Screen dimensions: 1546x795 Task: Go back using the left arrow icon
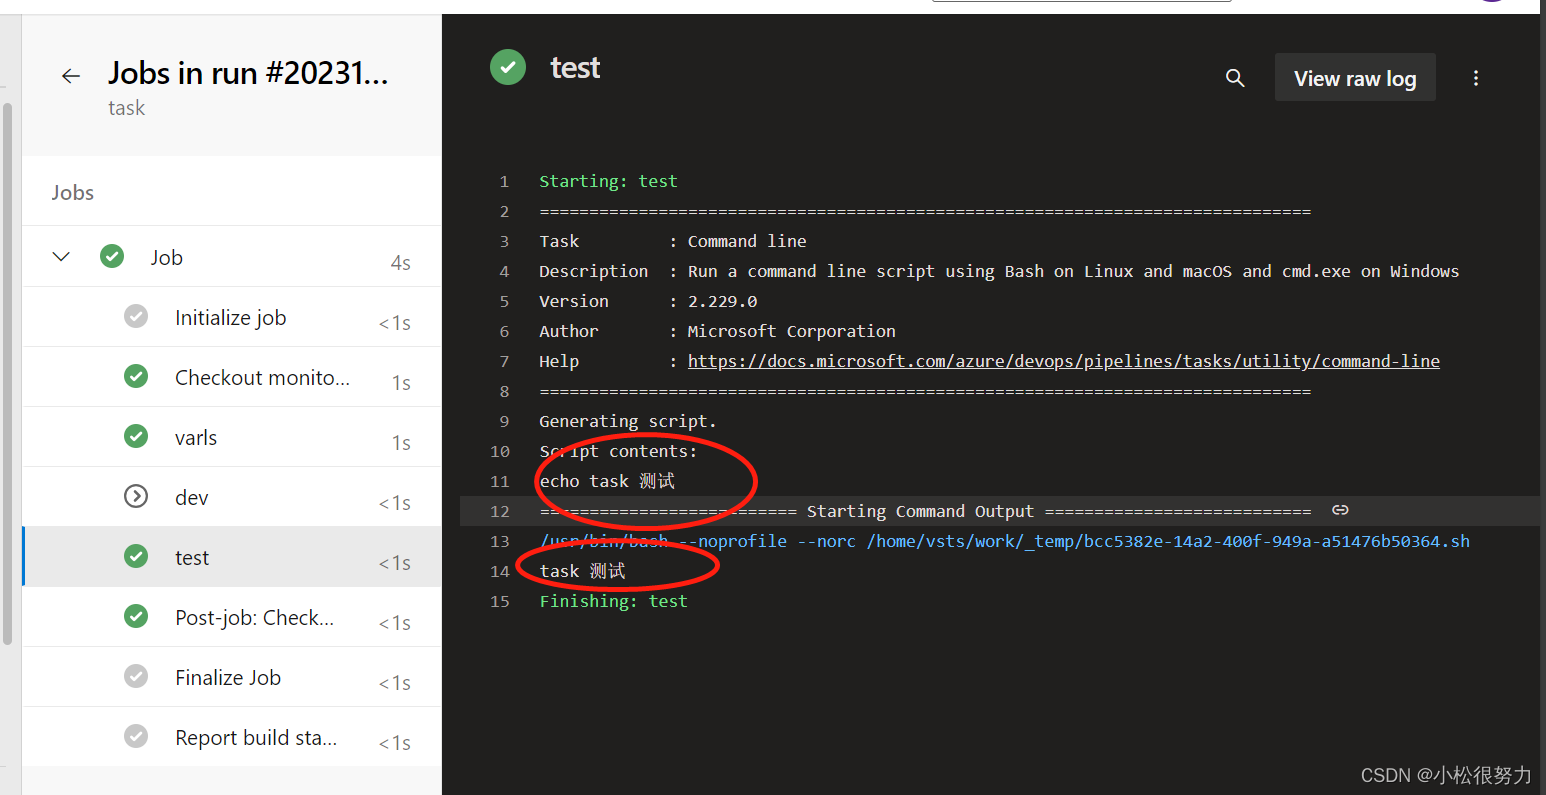[x=70, y=76]
